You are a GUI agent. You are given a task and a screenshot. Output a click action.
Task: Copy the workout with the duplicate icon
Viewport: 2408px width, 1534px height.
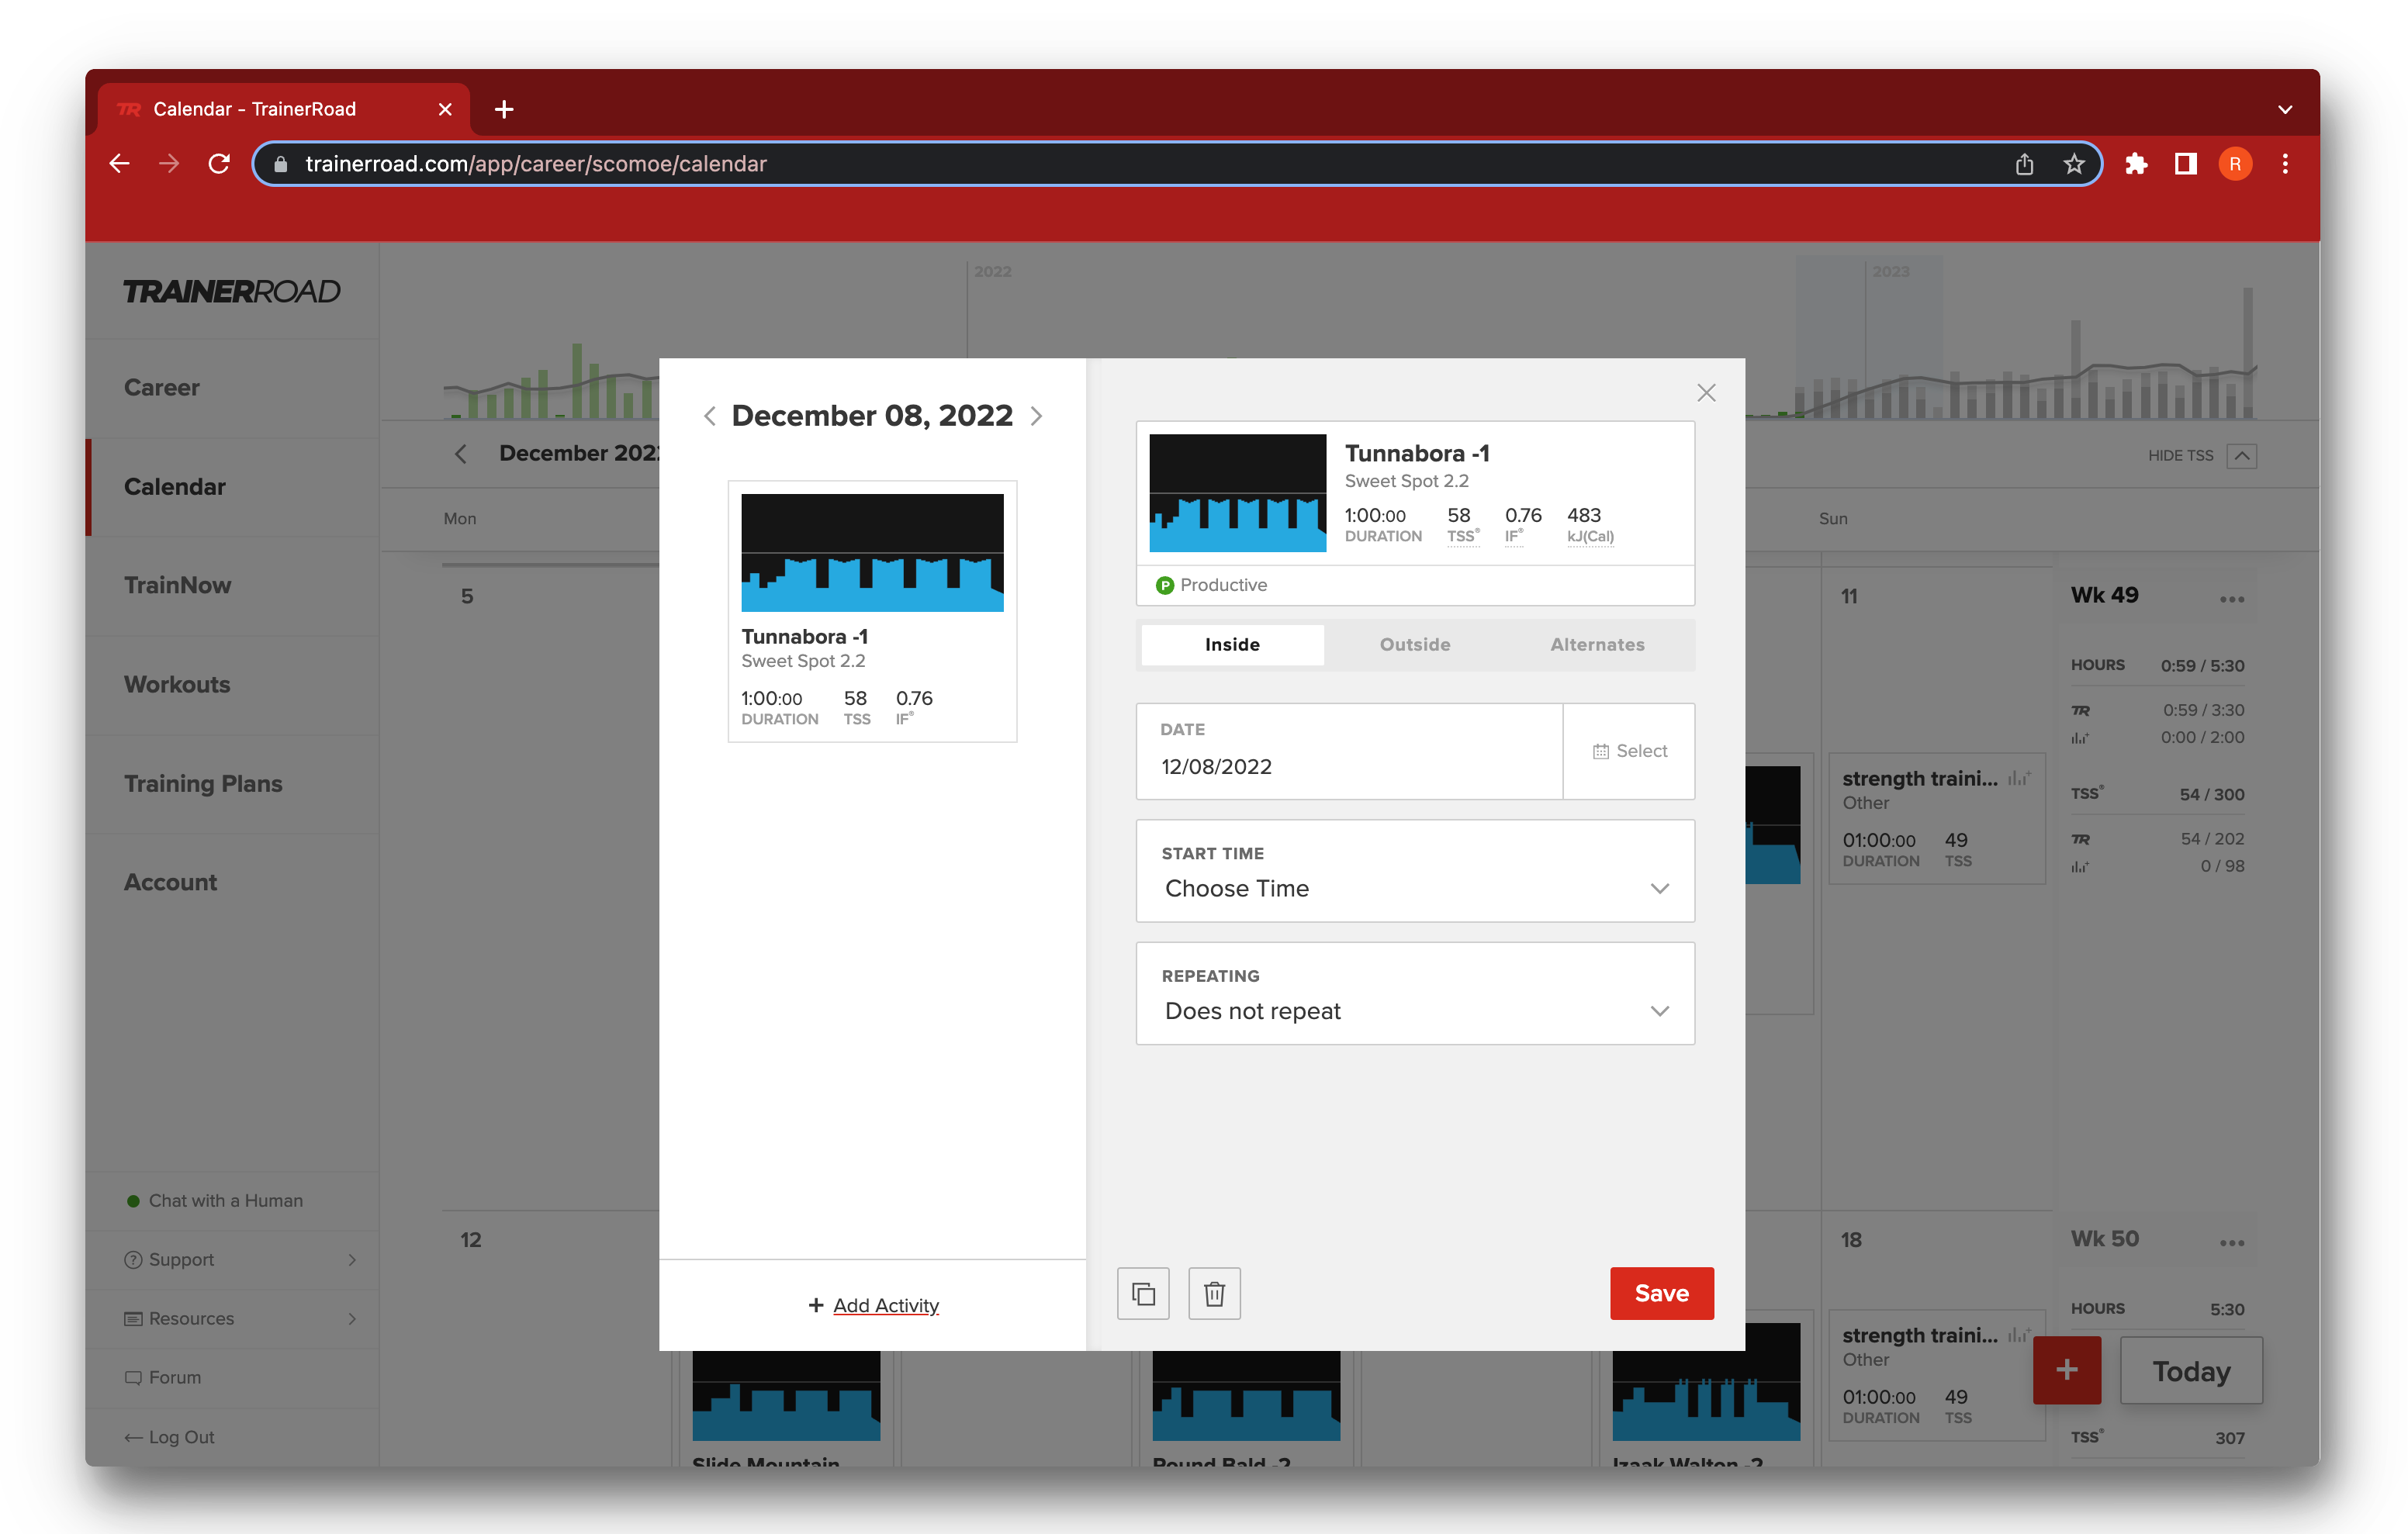(1143, 1294)
